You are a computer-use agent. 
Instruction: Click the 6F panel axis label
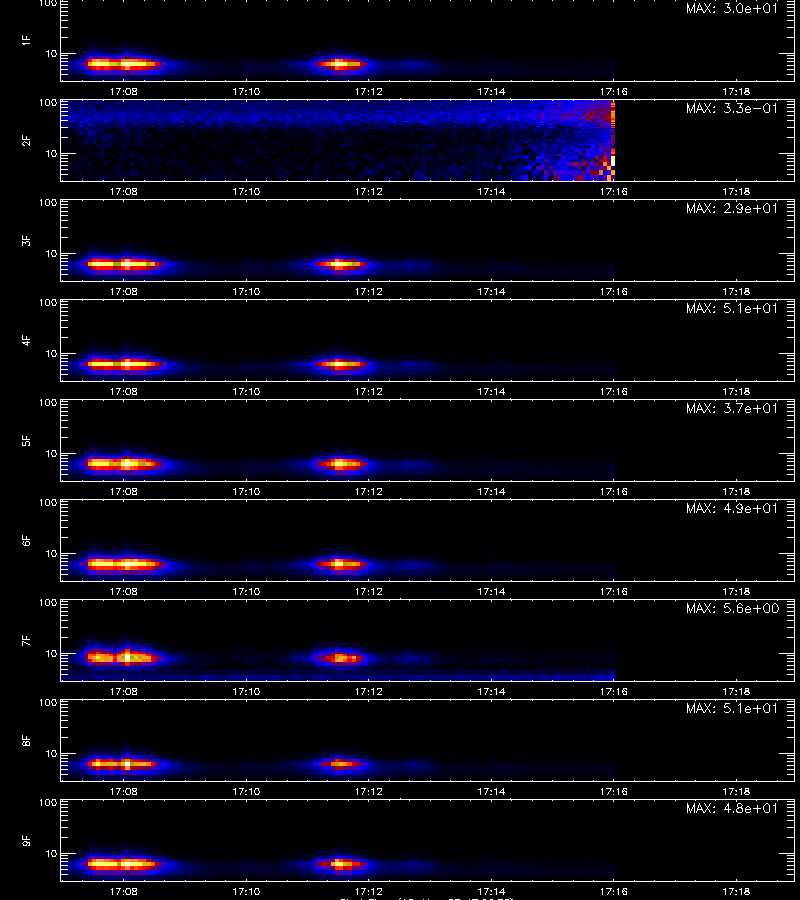pos(26,541)
